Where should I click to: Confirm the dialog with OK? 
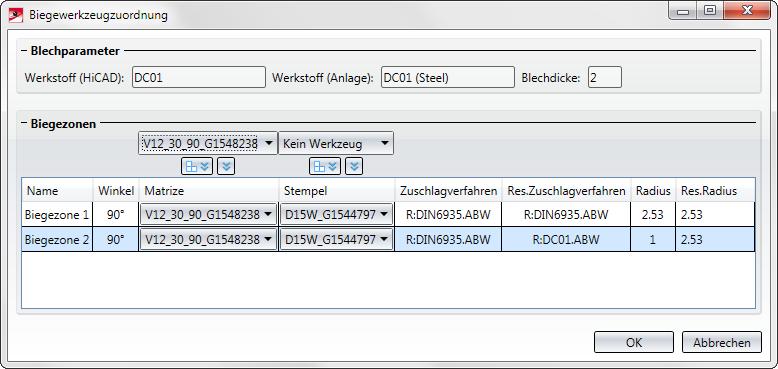(x=634, y=342)
